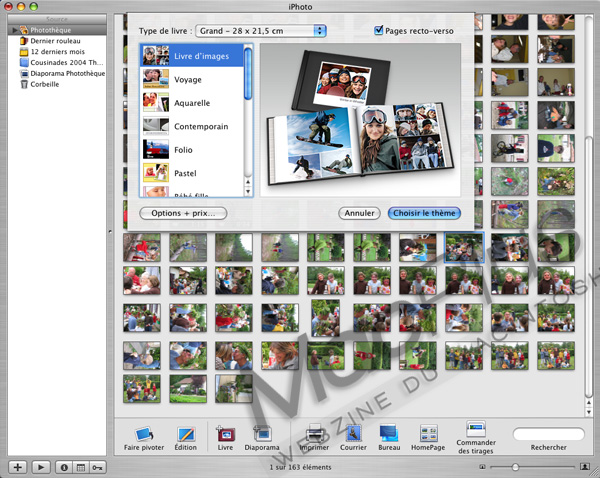Click the play slideshow button at bottom left

pyautogui.click(x=41, y=467)
